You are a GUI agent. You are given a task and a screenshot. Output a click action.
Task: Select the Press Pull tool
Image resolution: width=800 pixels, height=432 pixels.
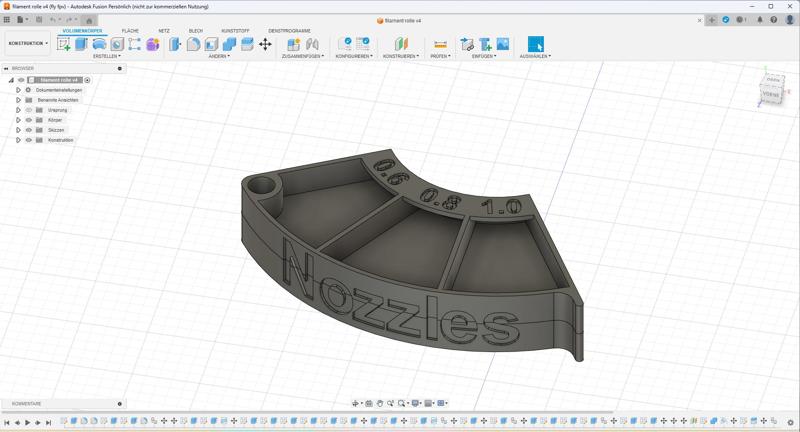175,44
